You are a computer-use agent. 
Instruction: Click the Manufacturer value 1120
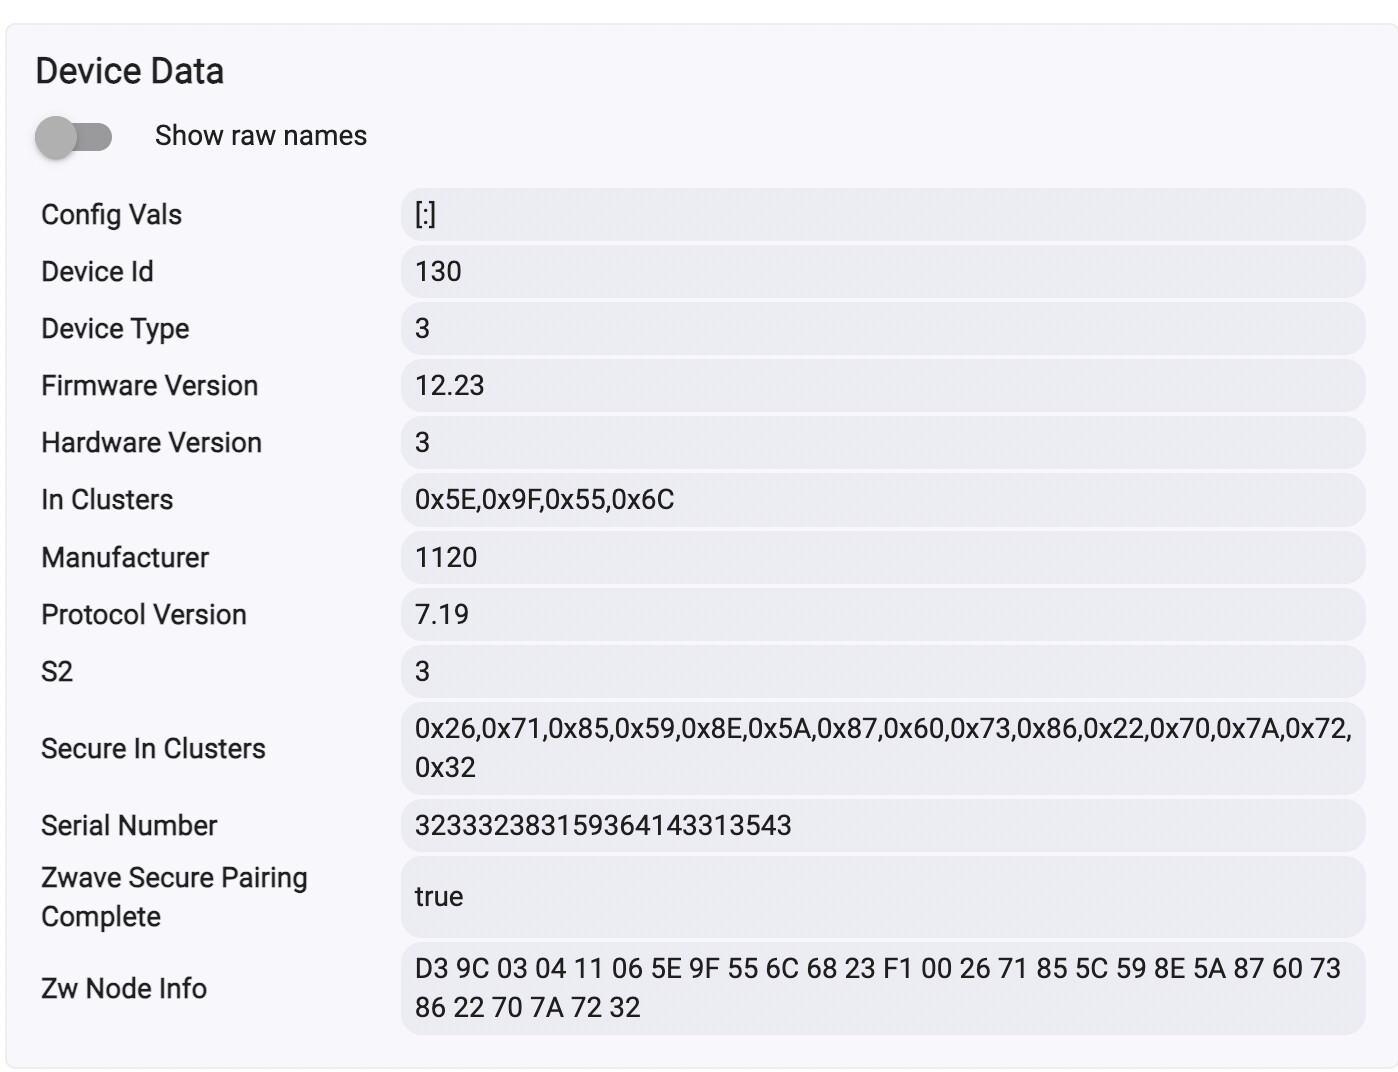[x=883, y=557]
